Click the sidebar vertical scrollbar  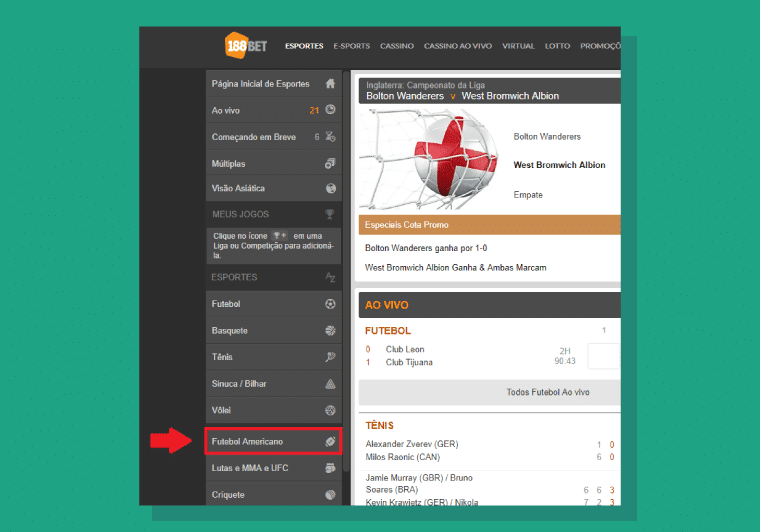[346, 271]
